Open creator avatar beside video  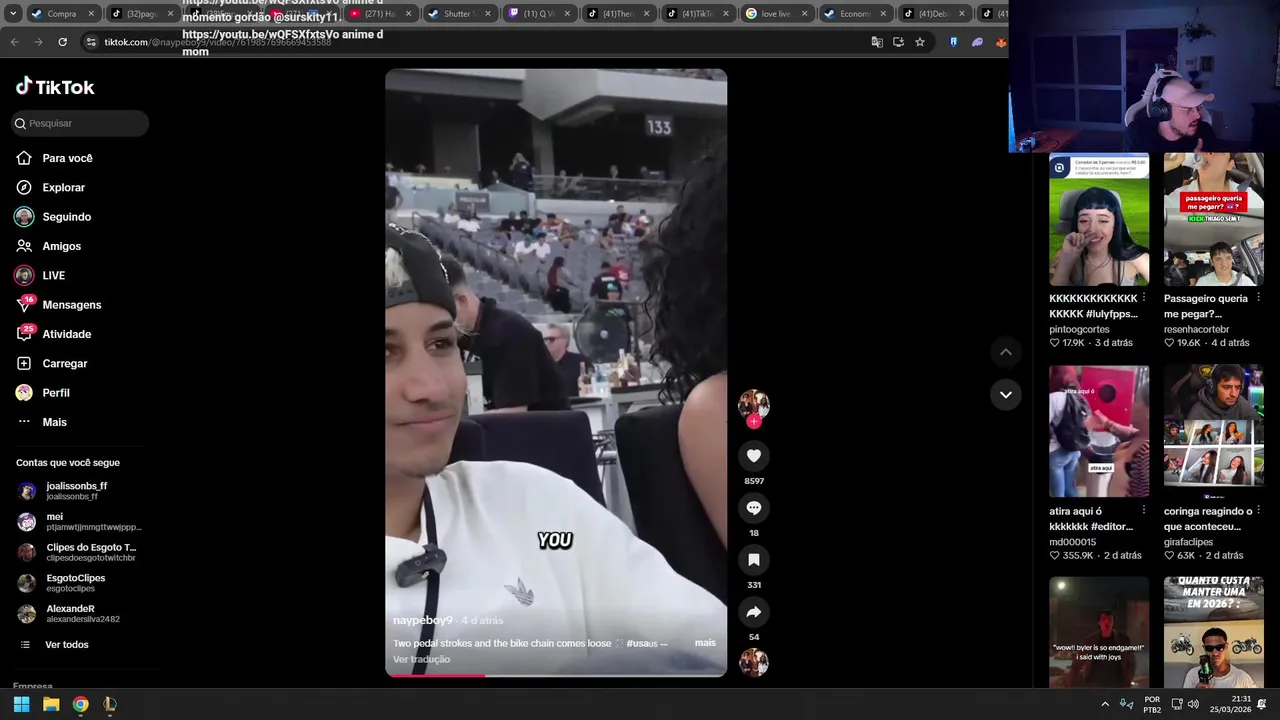(754, 403)
